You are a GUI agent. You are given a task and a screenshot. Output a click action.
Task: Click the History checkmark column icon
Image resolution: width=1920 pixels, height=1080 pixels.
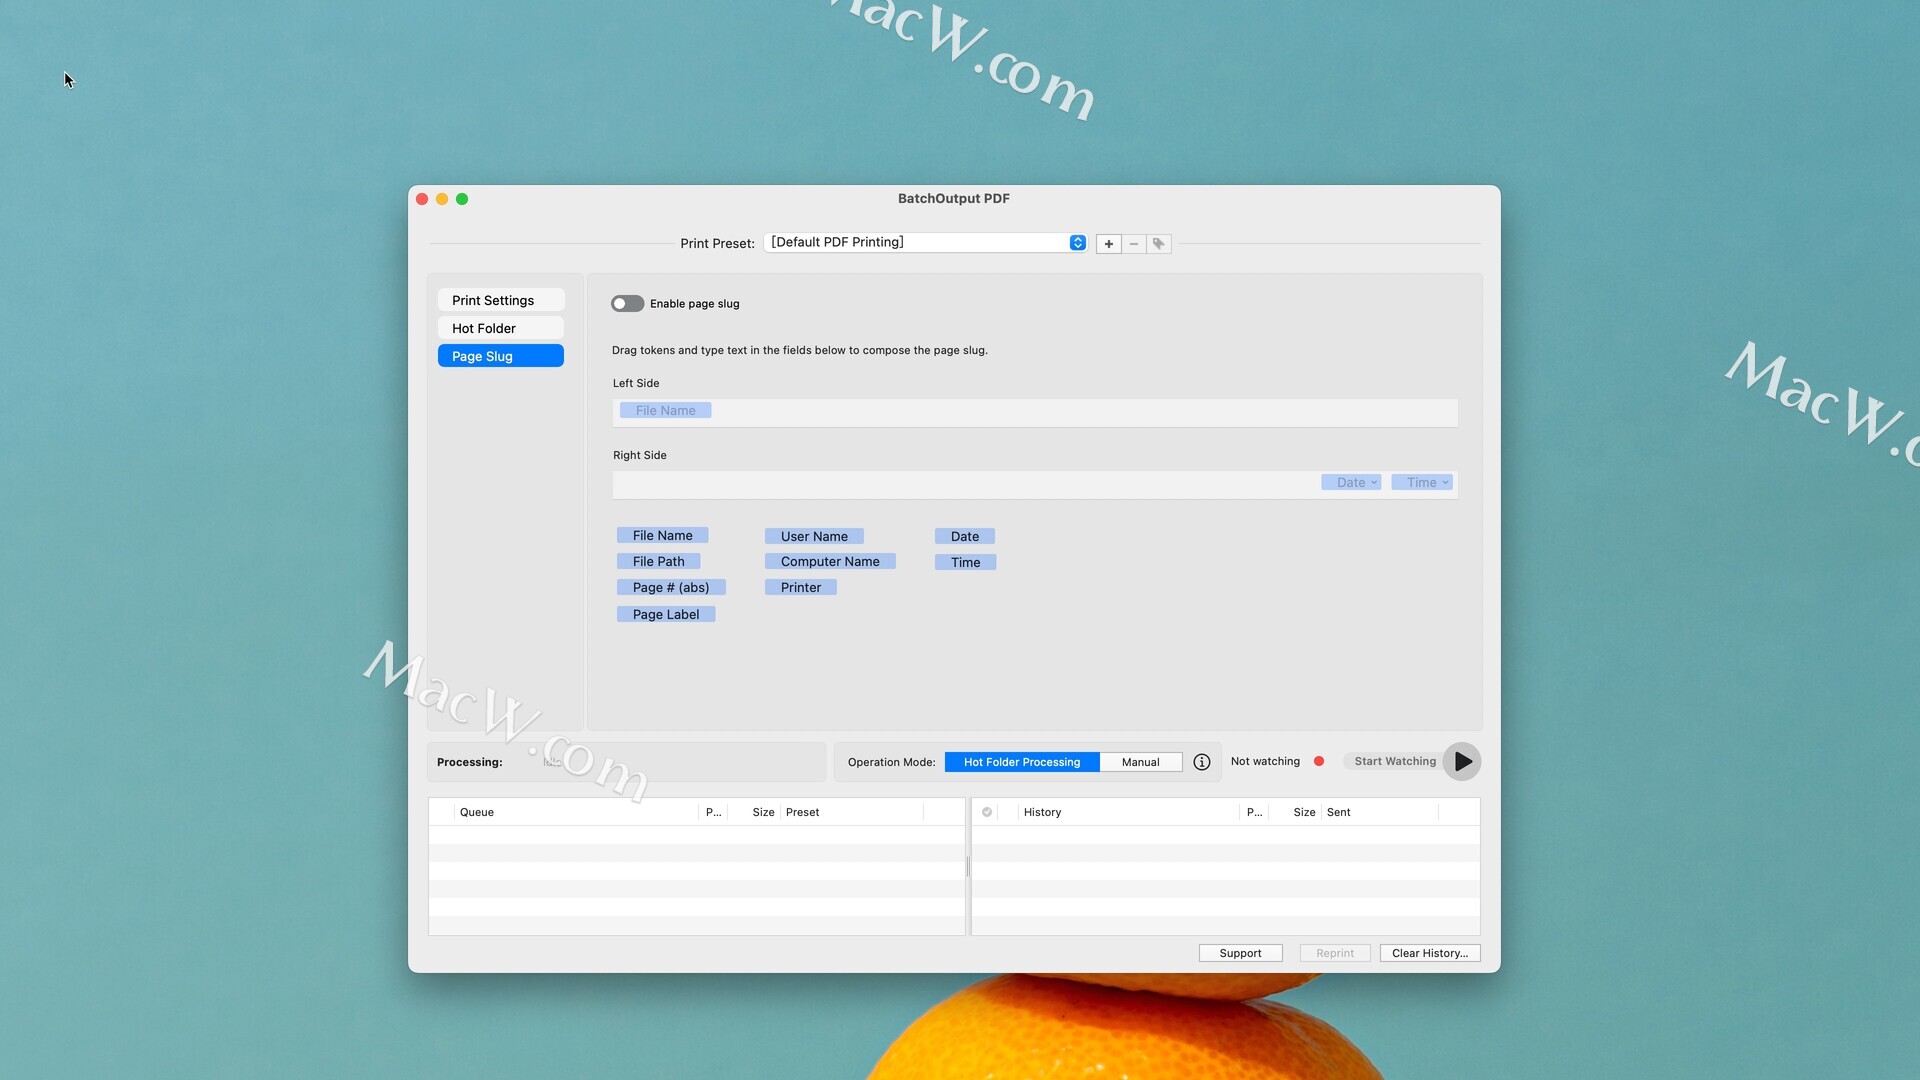(x=987, y=812)
